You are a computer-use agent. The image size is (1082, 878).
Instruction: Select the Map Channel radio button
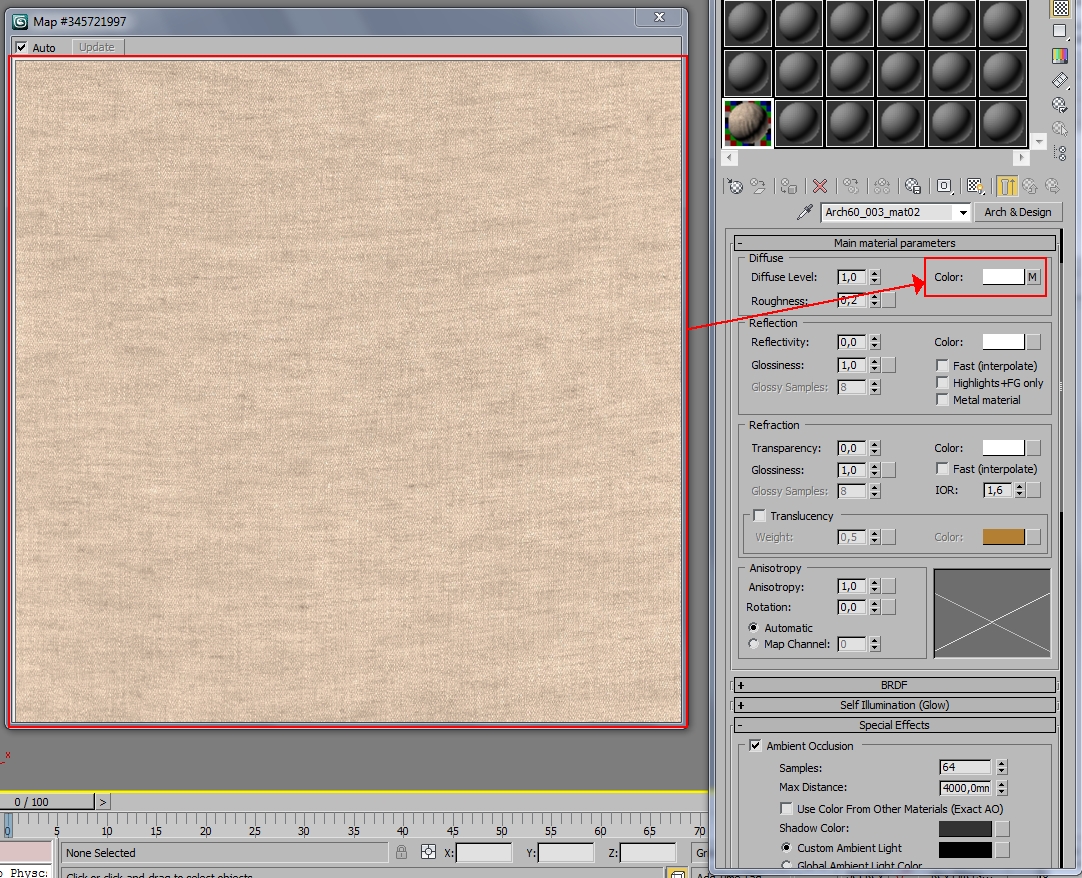coord(754,644)
